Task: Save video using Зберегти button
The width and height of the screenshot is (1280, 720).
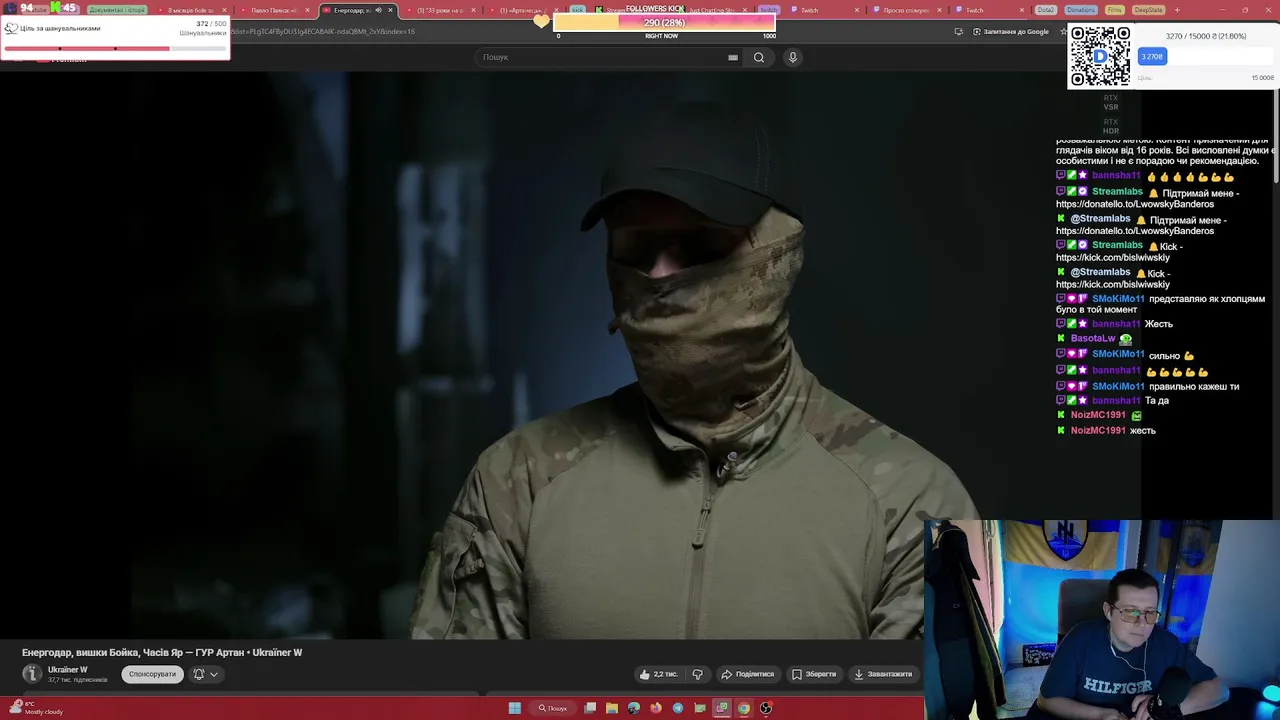Action: click(x=813, y=674)
